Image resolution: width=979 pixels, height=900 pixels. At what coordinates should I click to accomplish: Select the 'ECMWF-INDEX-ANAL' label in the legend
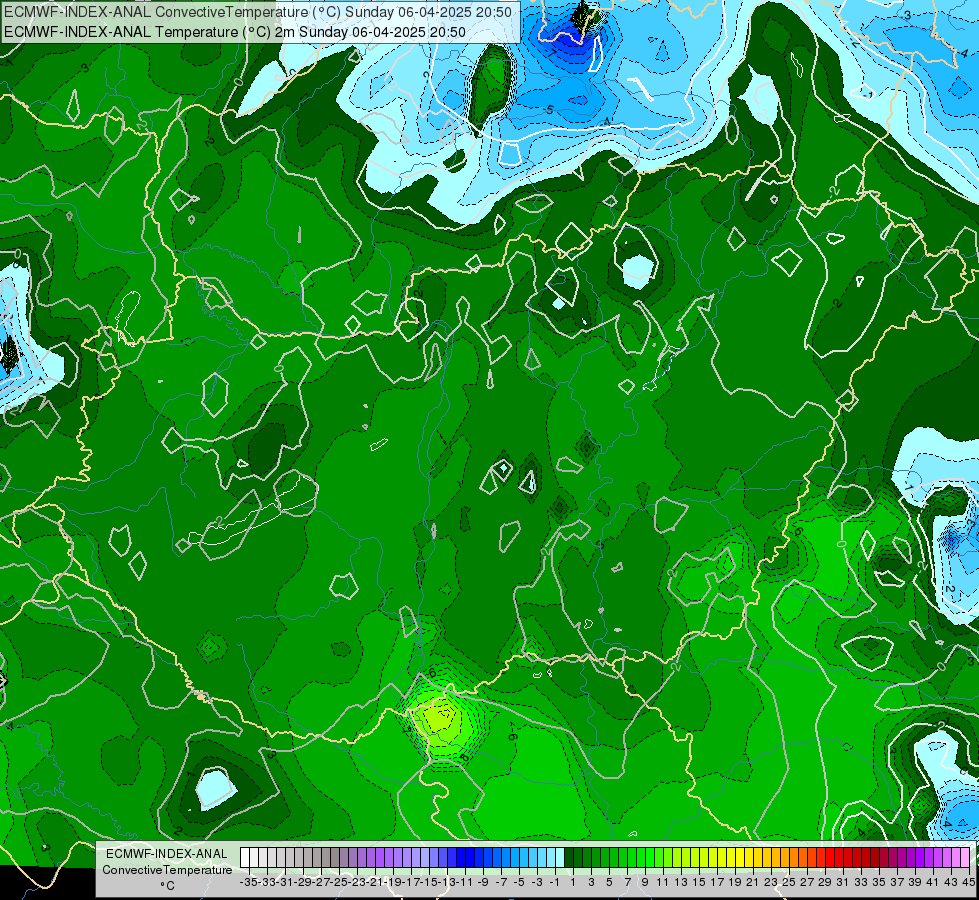point(167,854)
